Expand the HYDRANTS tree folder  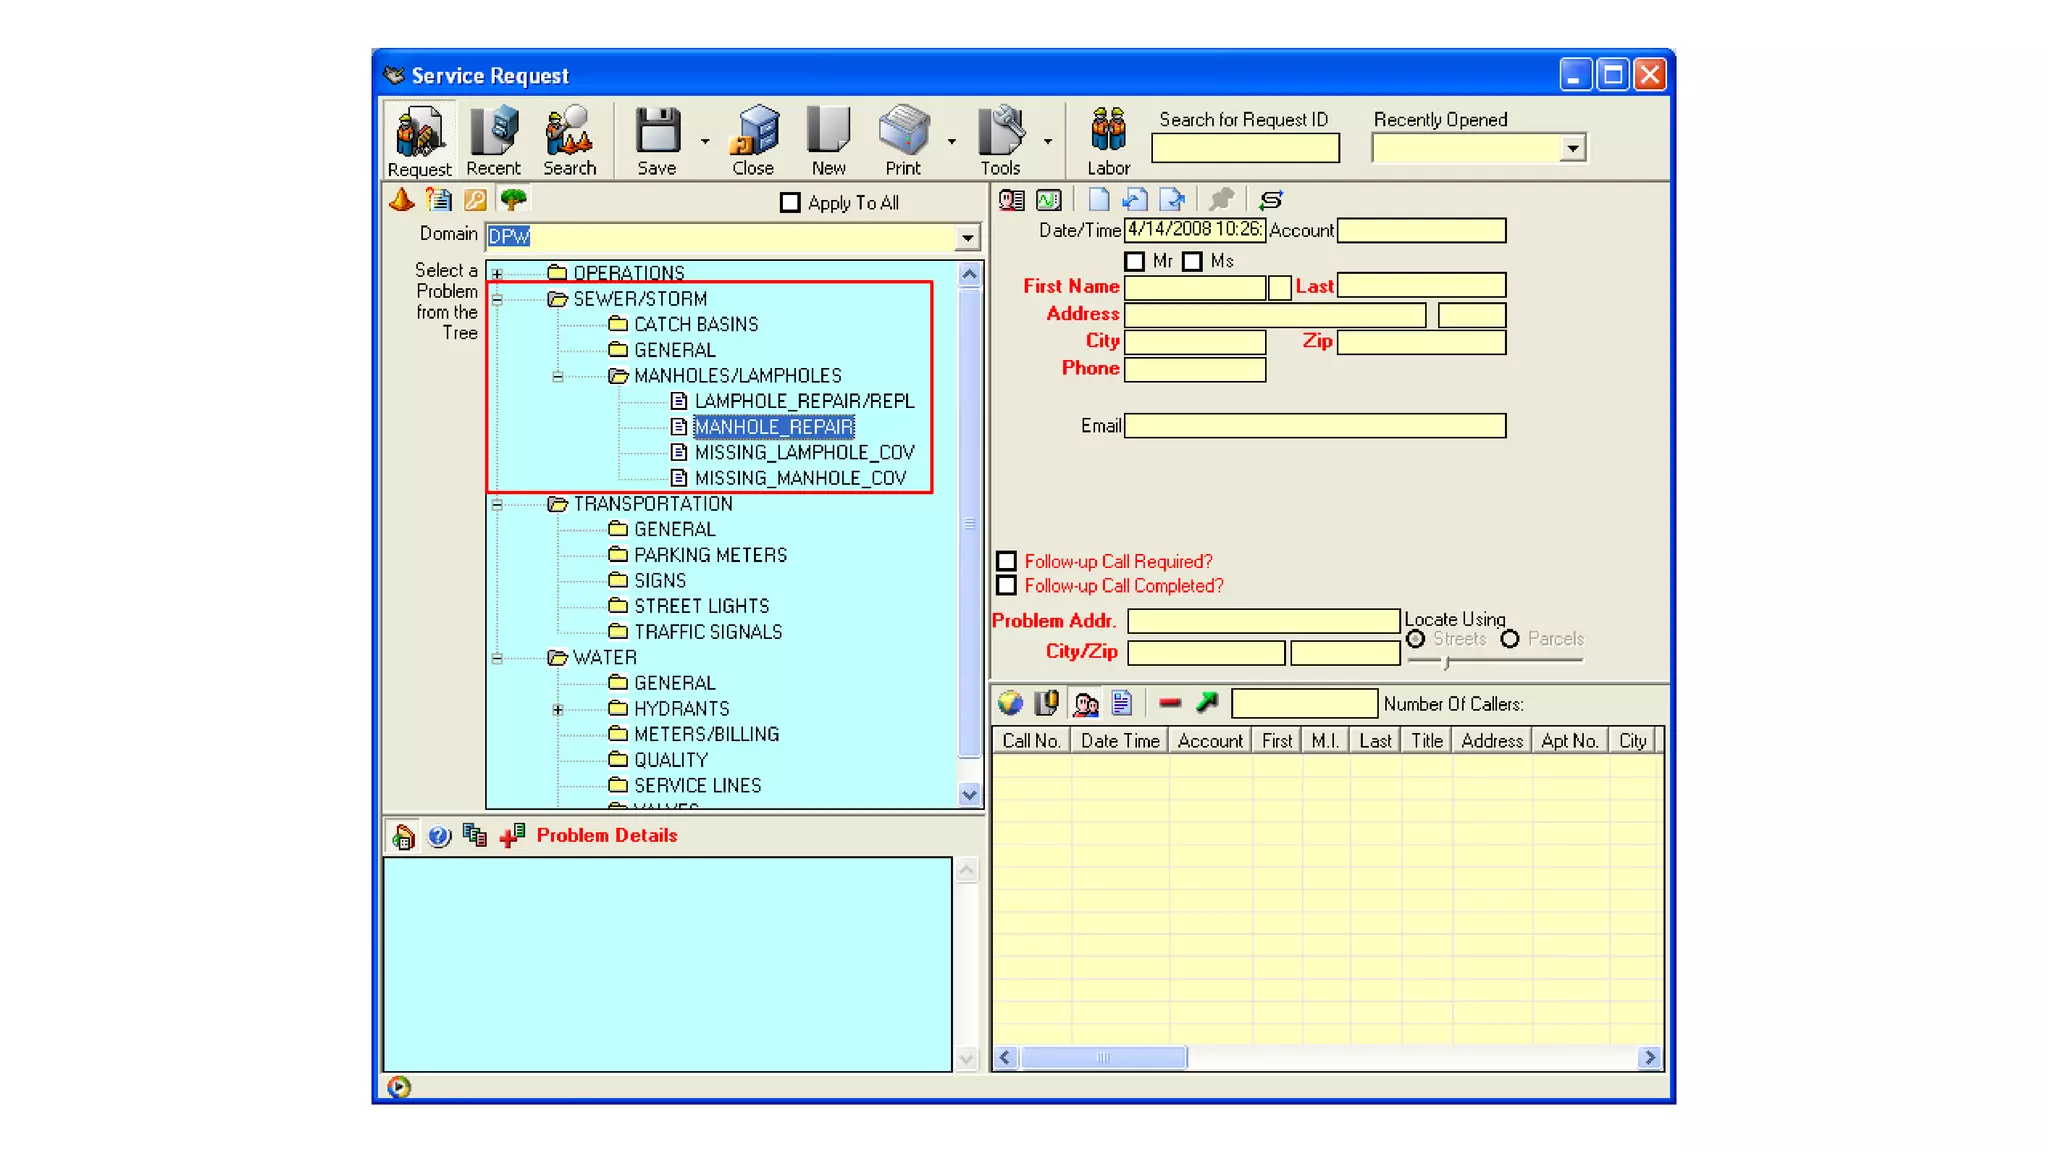click(x=558, y=709)
